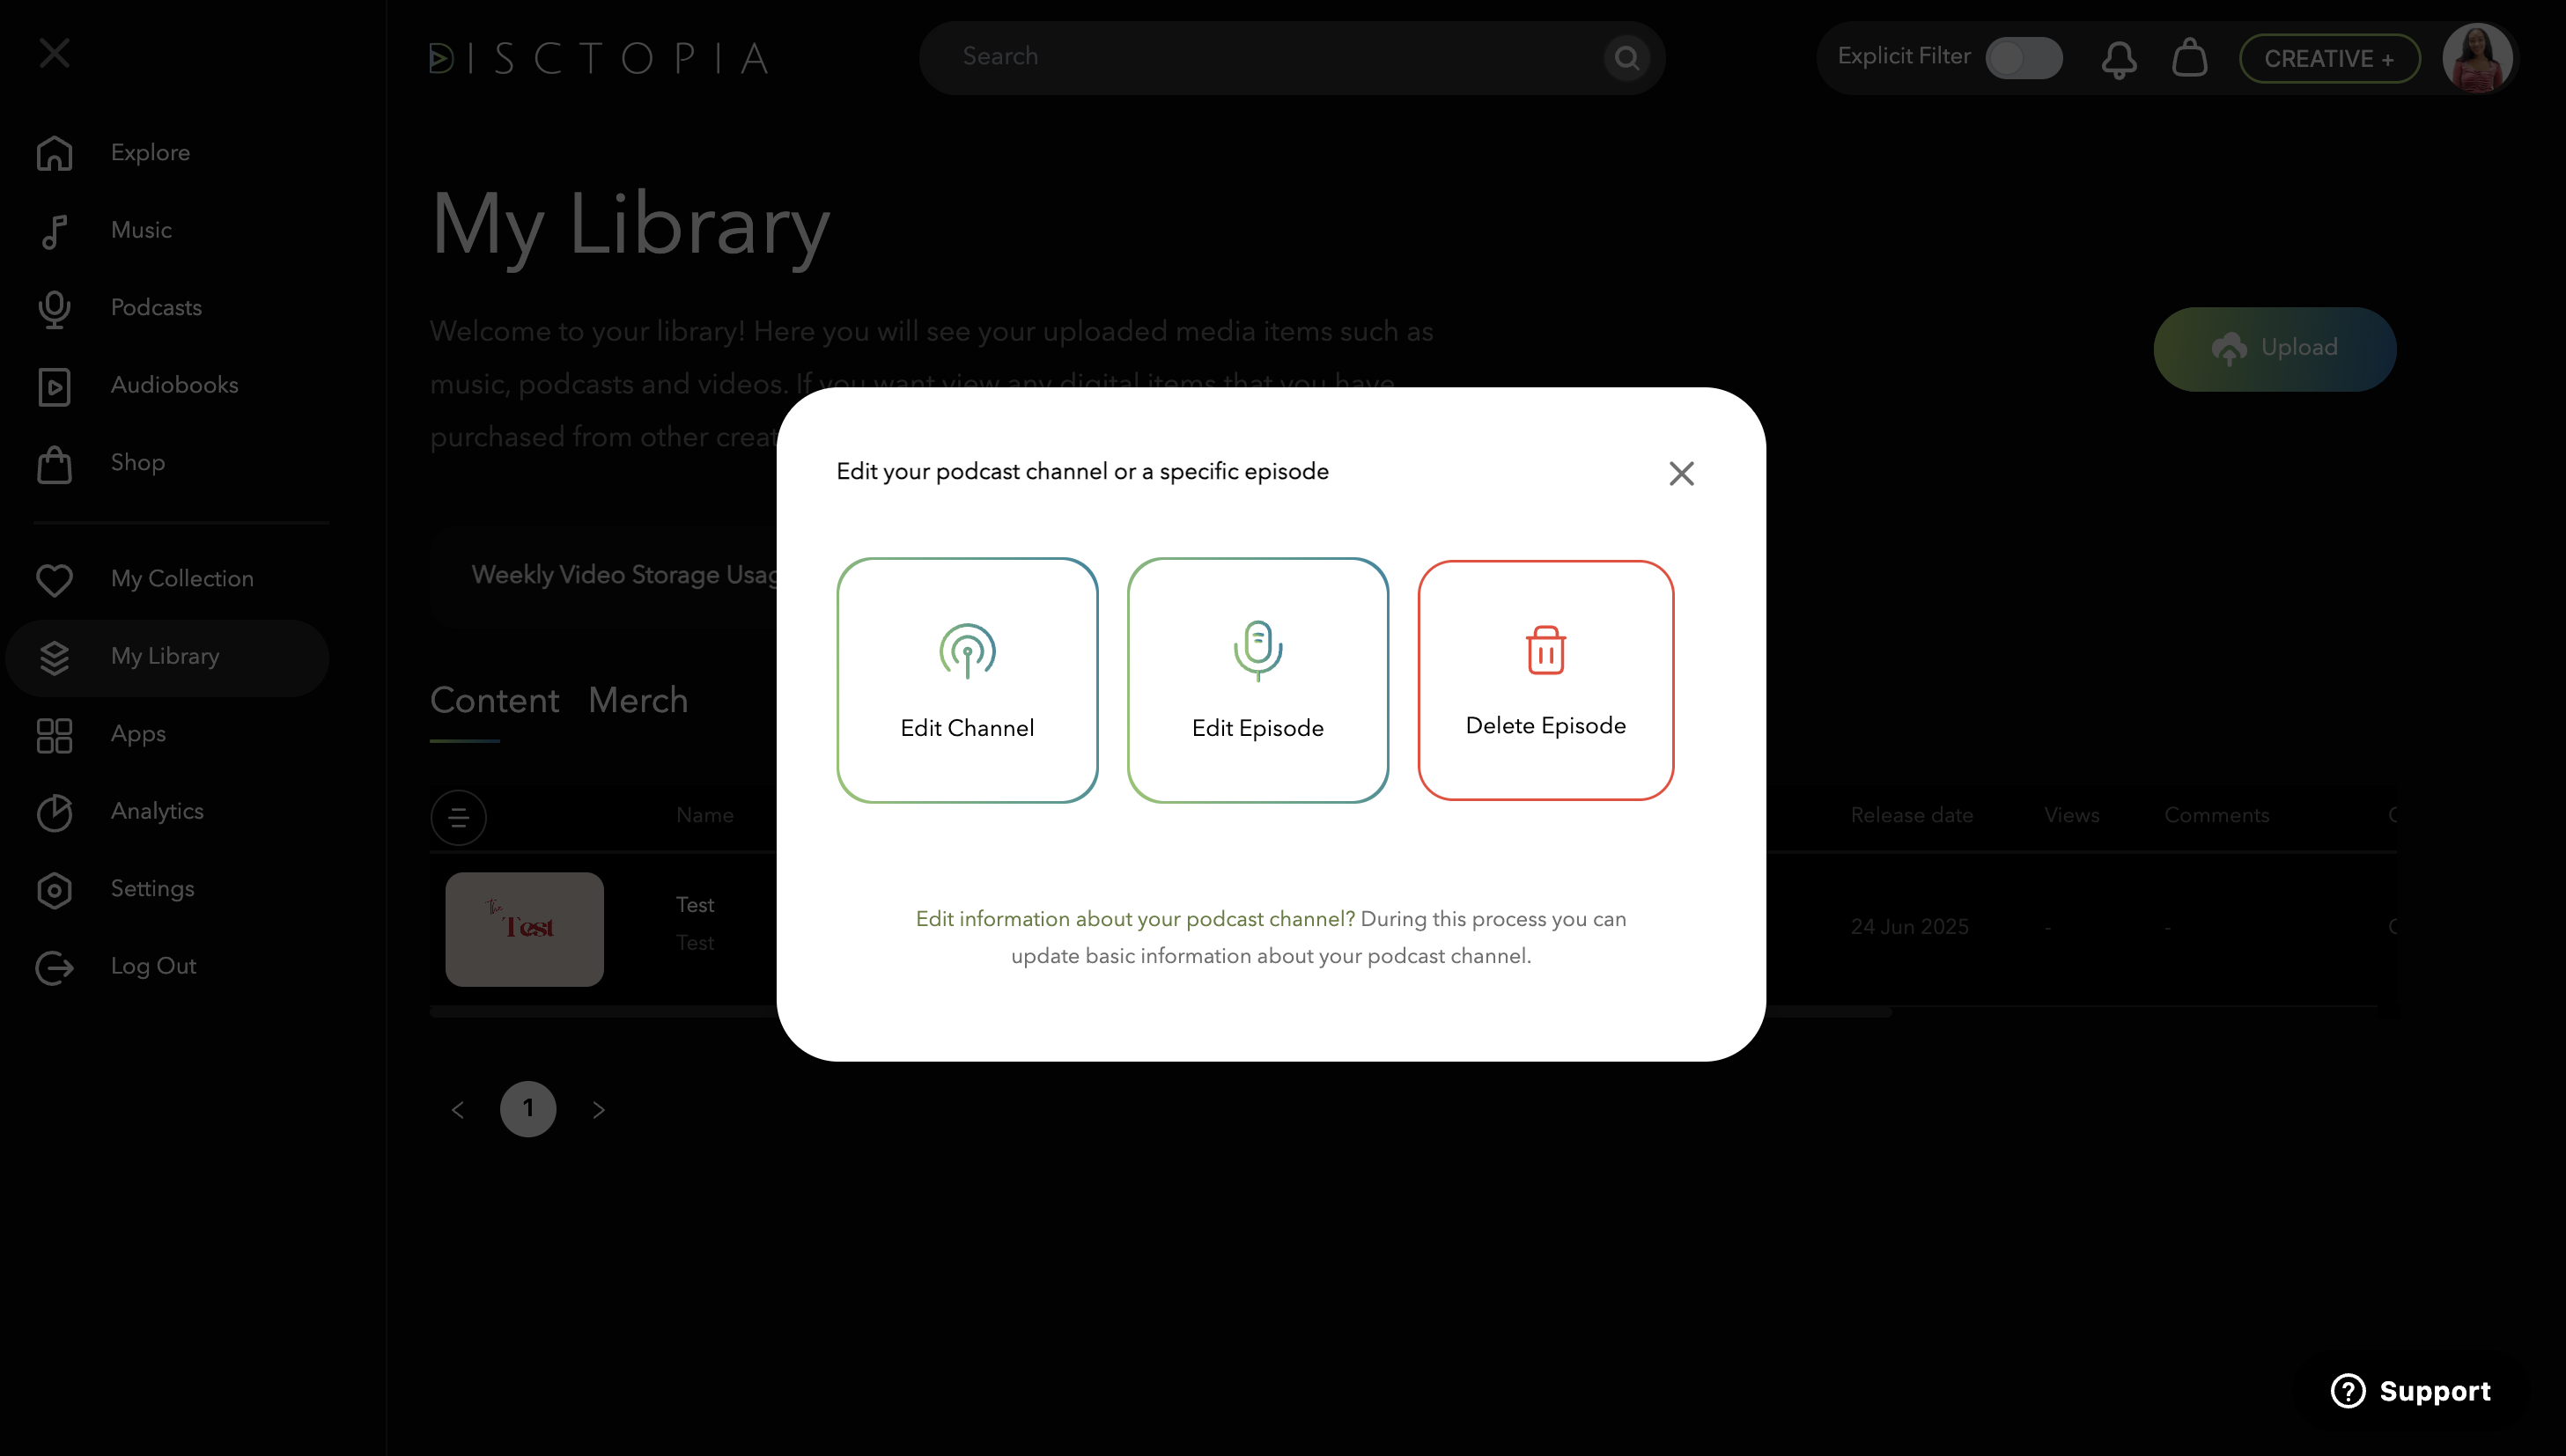2566x1456 pixels.
Task: Click the Disctopia logo
Action: [x=599, y=58]
